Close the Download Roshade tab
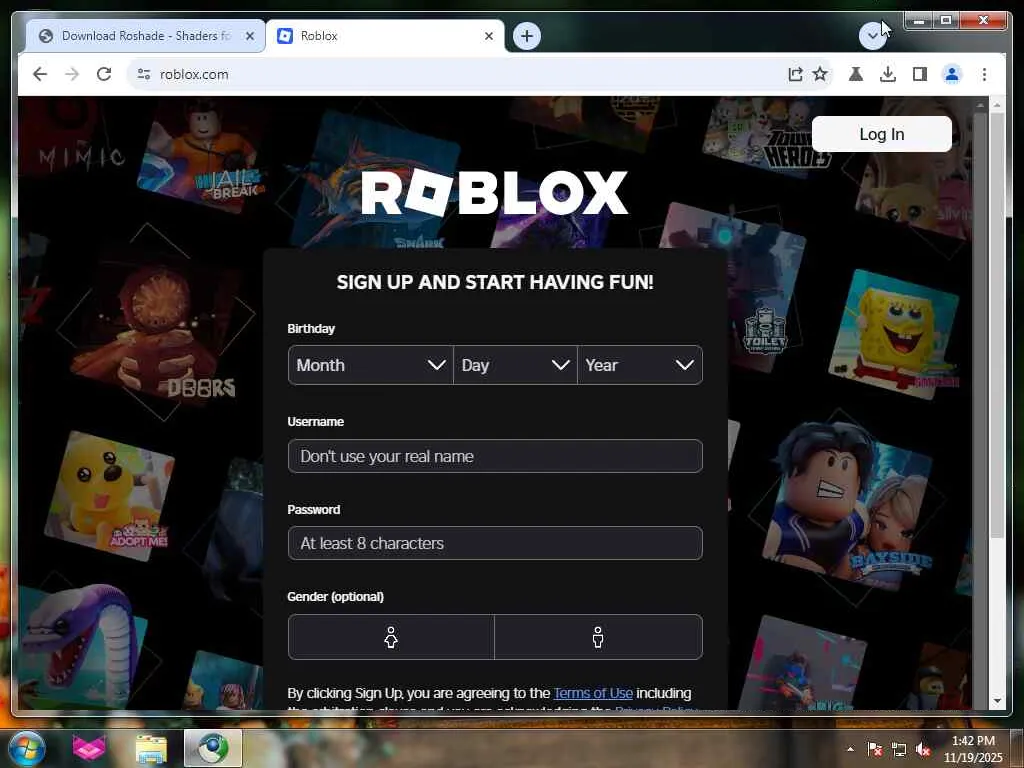1024x768 pixels. coord(249,36)
